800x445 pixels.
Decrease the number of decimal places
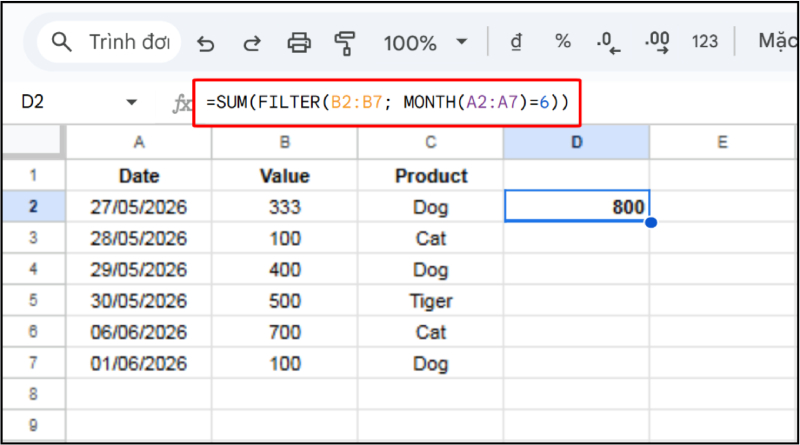pyautogui.click(x=608, y=42)
